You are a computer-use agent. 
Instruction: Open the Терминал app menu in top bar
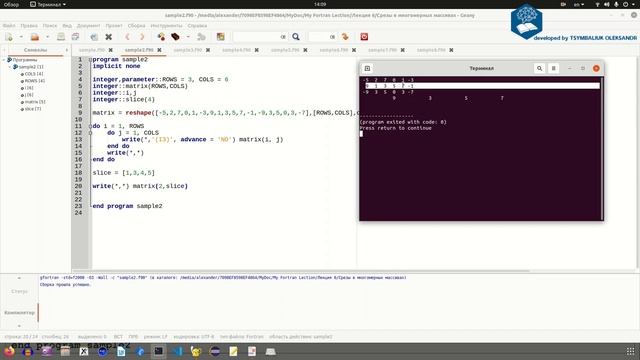[x=48, y=4]
